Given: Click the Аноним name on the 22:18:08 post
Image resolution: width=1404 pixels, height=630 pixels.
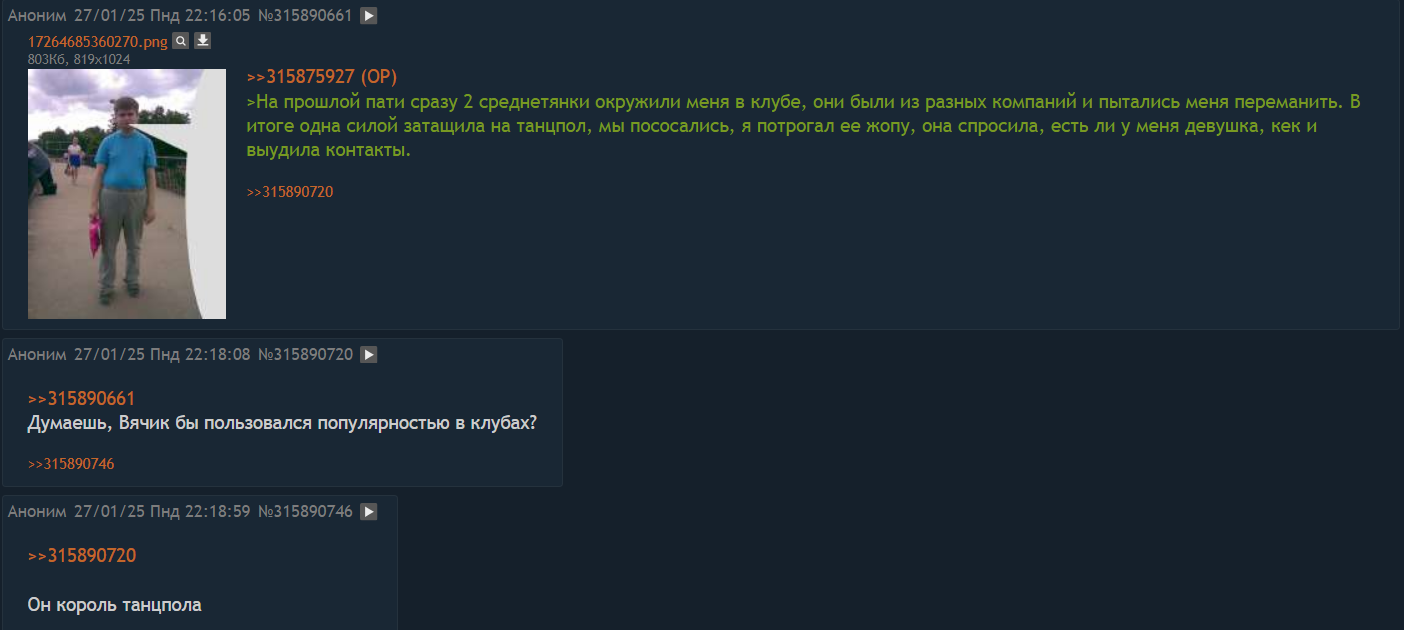Looking at the screenshot, I should [37, 354].
